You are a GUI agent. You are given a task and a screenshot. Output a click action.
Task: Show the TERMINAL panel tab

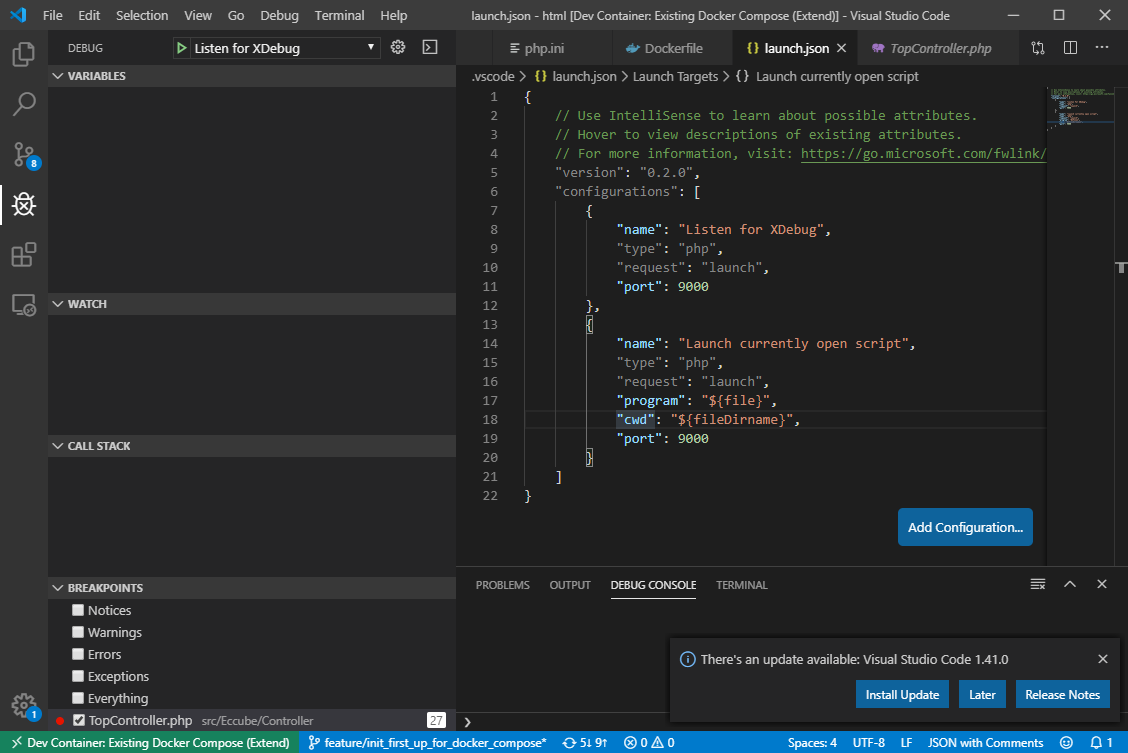click(742, 585)
